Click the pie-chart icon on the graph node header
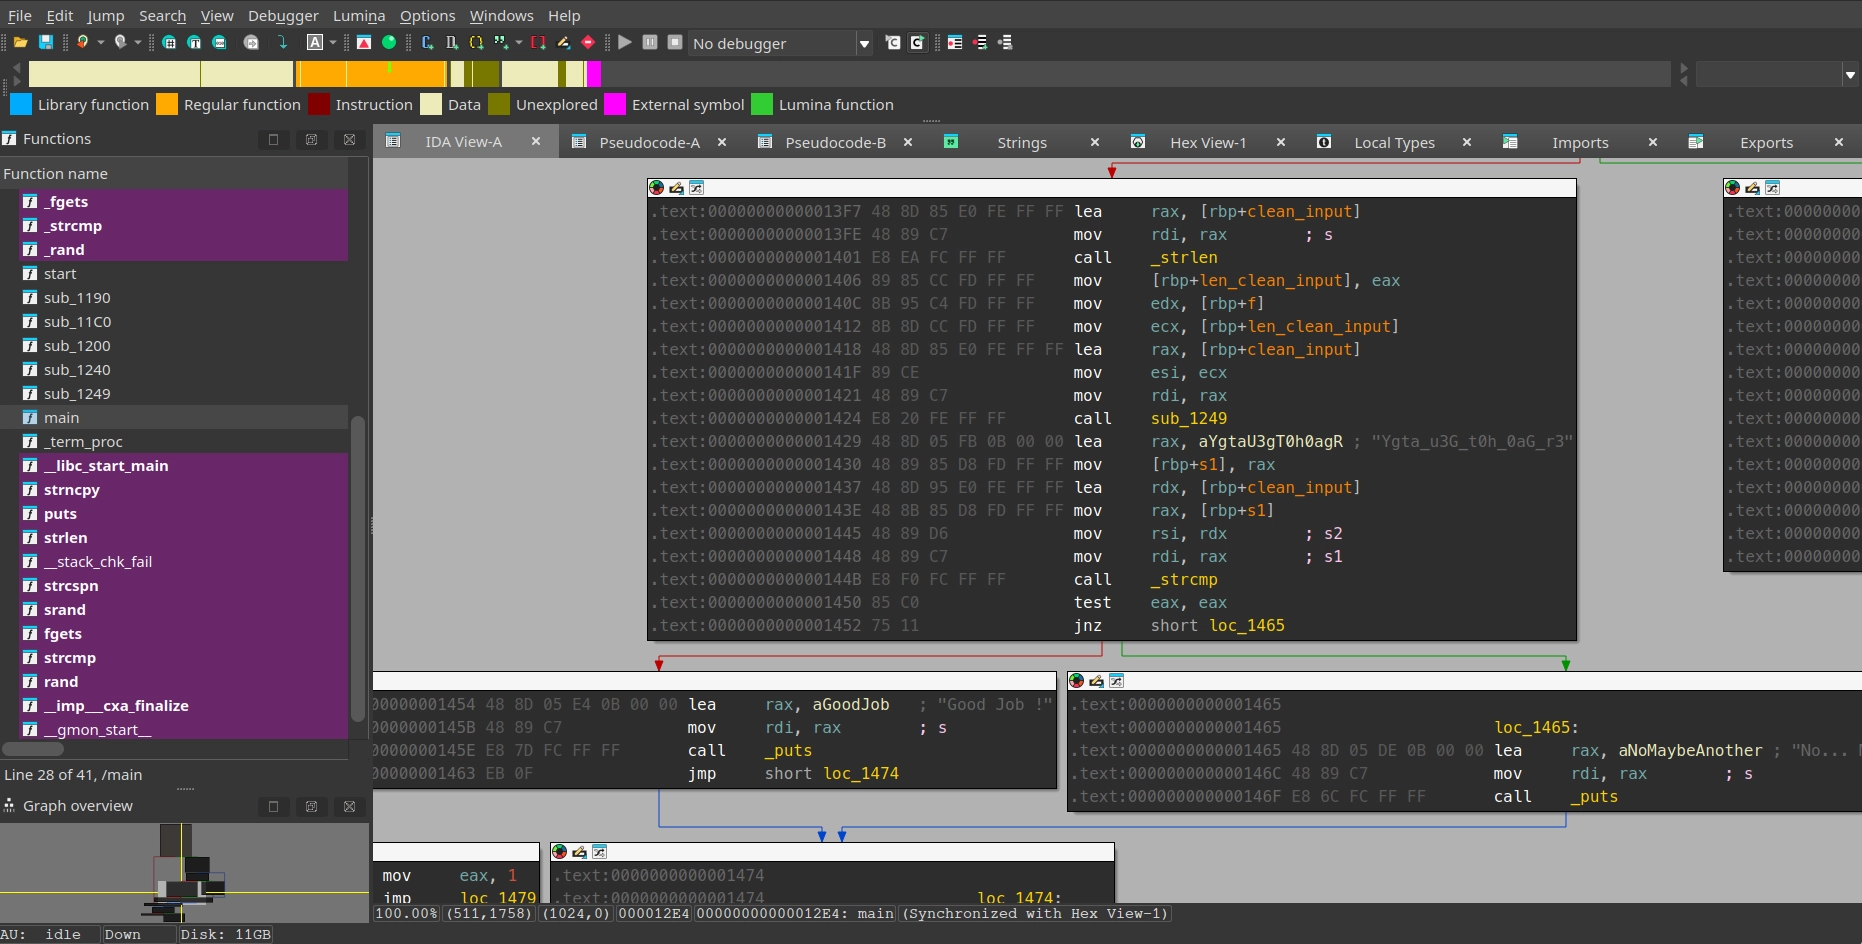Image resolution: width=1862 pixels, height=944 pixels. coord(656,188)
